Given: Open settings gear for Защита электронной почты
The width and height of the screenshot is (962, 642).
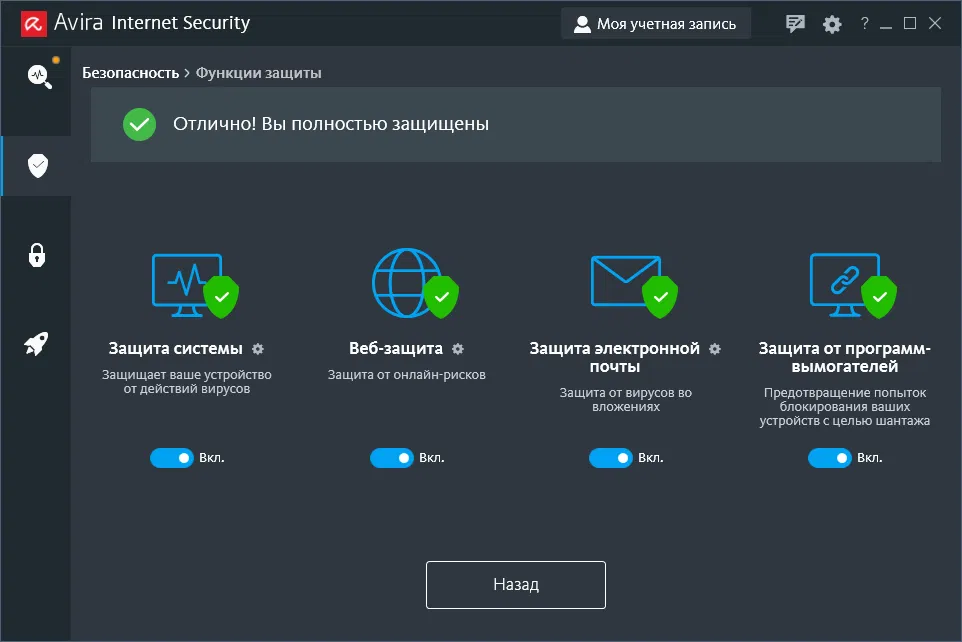Looking at the screenshot, I should click(714, 349).
